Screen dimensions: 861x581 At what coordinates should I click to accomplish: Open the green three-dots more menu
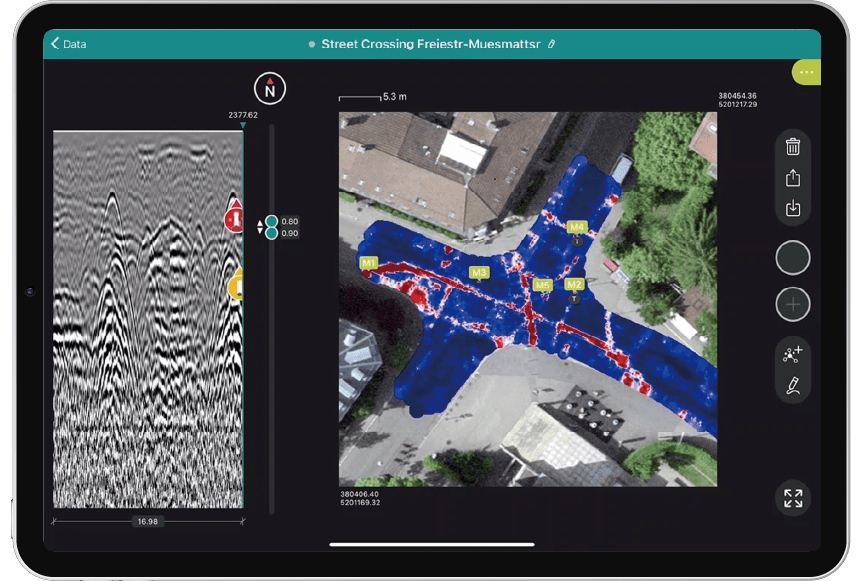(x=806, y=72)
